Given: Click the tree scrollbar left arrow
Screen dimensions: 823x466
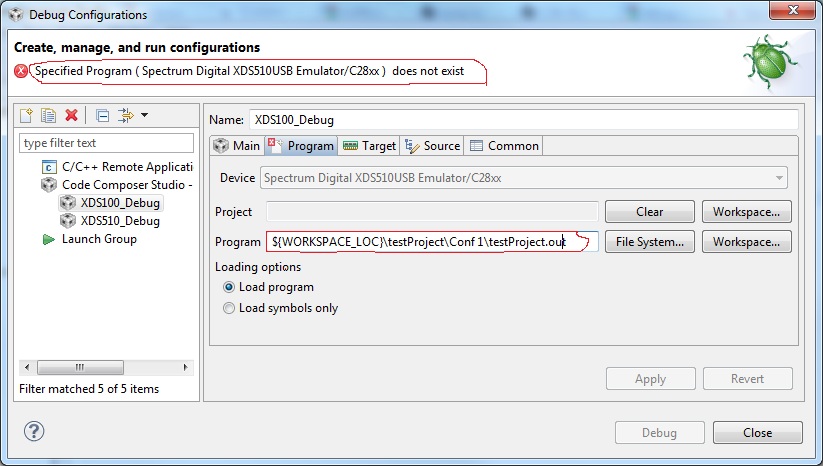Looking at the screenshot, I should pos(27,367).
